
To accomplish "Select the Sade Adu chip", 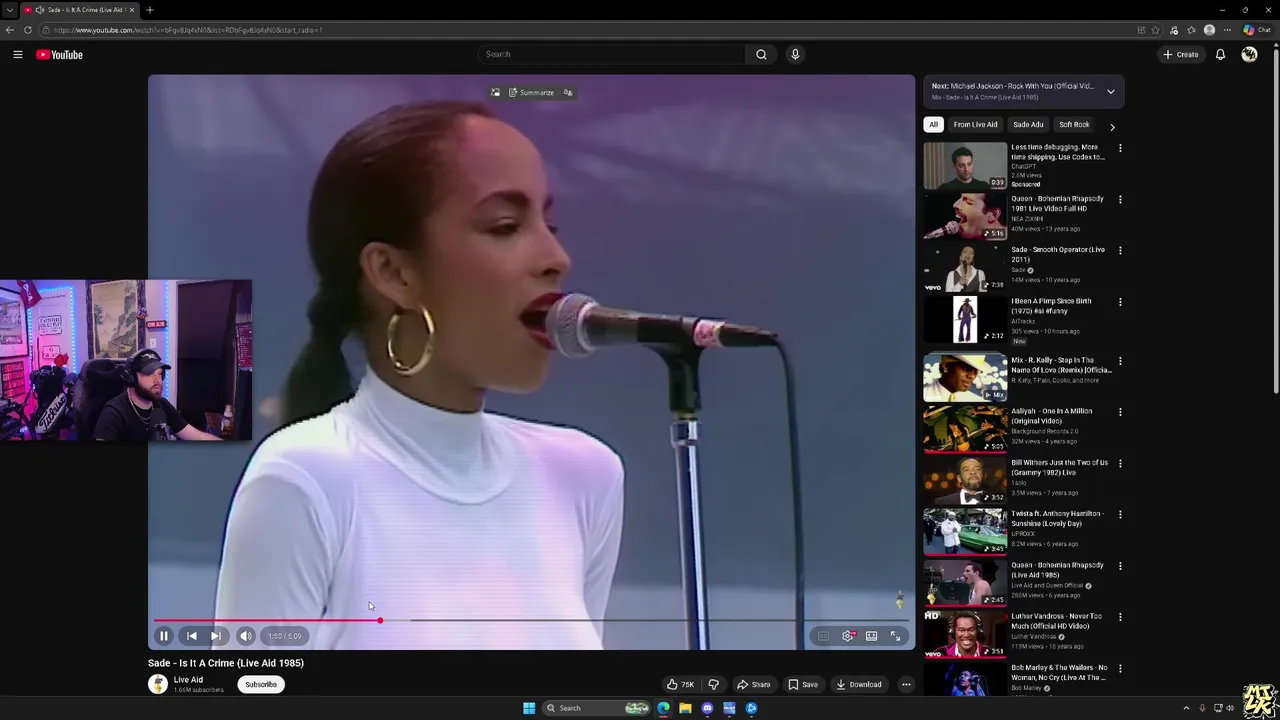I will [1028, 125].
